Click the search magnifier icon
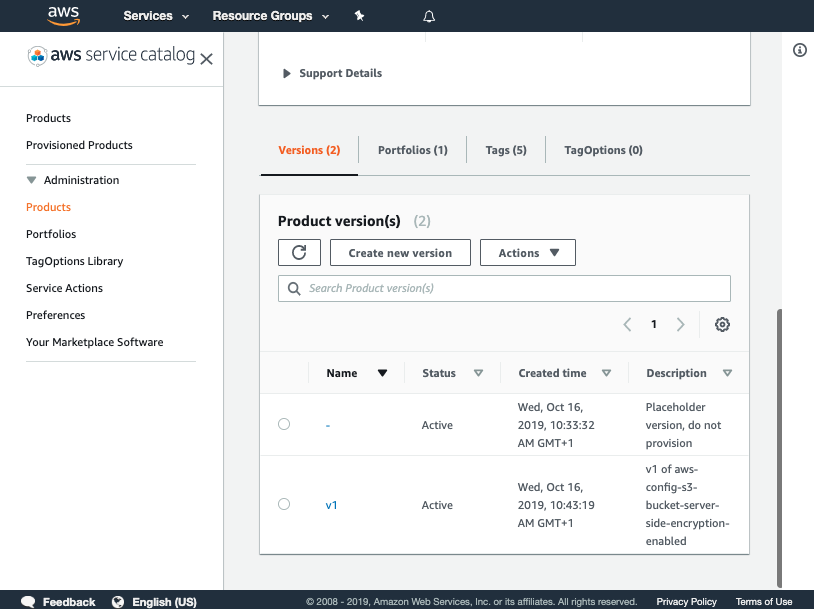This screenshot has width=814, height=609. pos(294,289)
